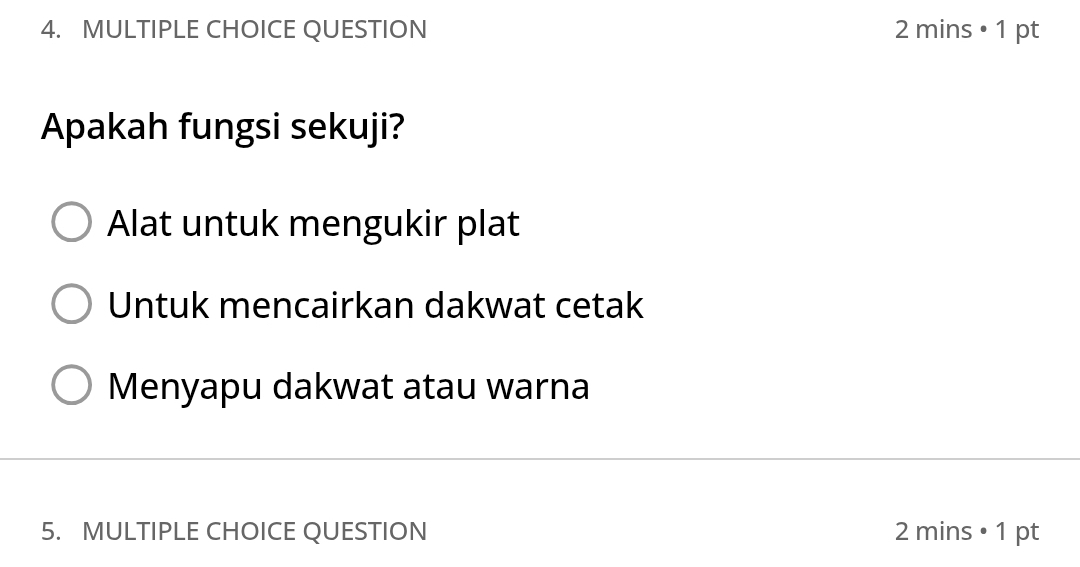Click question 4's 'MULTIPLE CHOICE QUESTION' label
Viewport: 1080px width, 567px height.
coord(254,30)
